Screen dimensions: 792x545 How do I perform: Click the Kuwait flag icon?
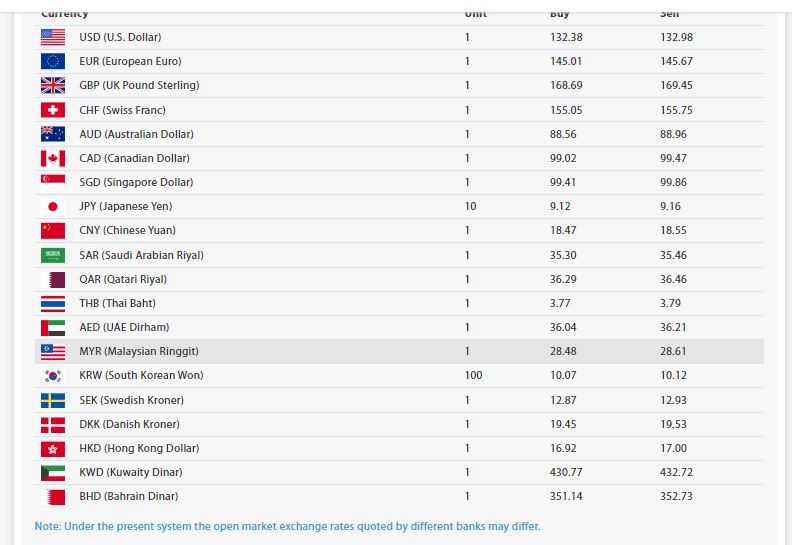[53, 473]
